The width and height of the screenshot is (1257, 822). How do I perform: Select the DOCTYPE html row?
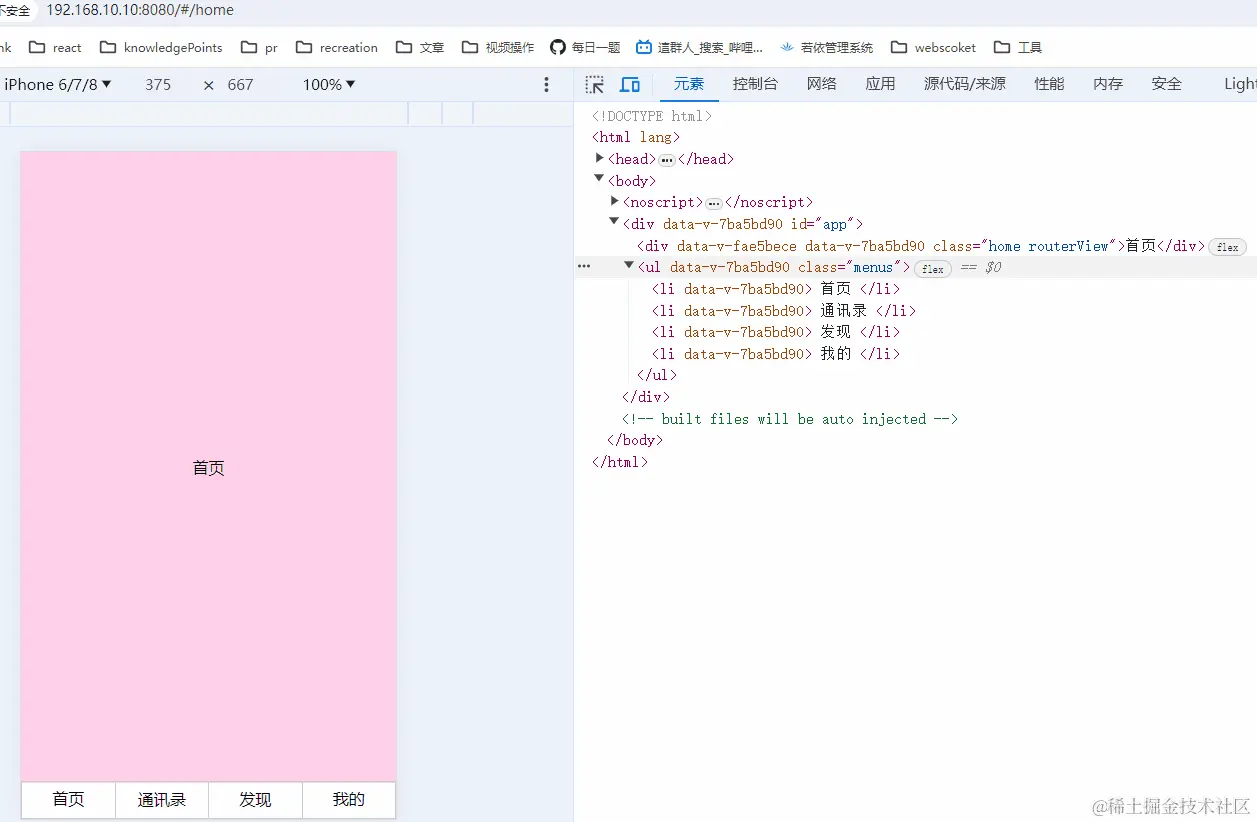pos(652,116)
